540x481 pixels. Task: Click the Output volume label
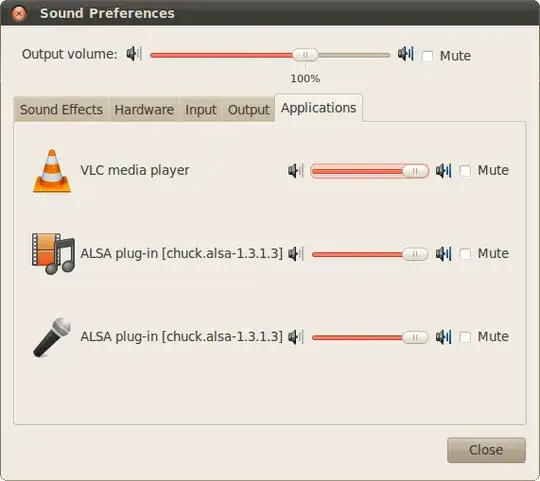69,54
